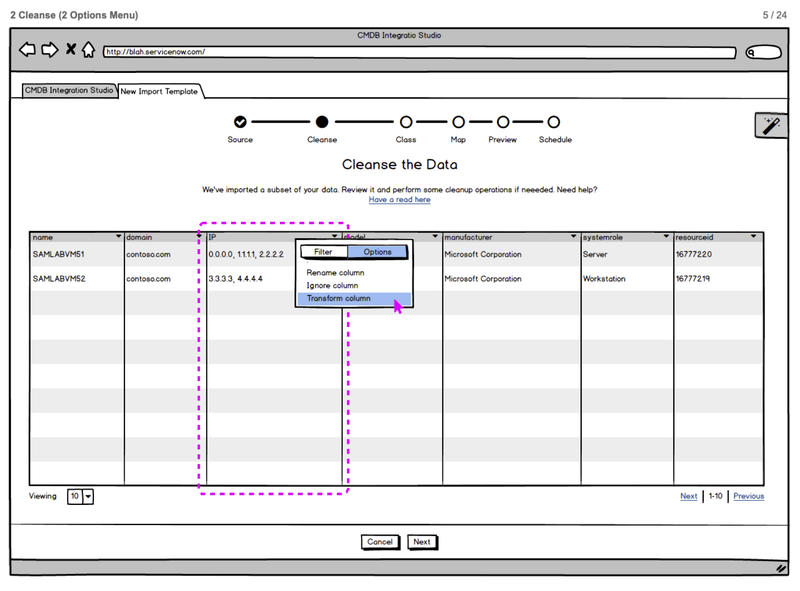
Task: Switch to Filter tab in popup
Action: pyautogui.click(x=323, y=252)
